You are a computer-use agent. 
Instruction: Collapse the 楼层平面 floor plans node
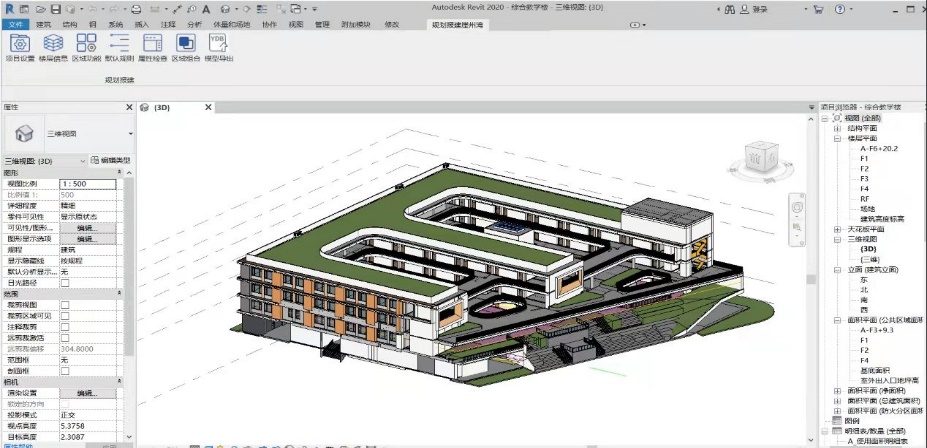pos(838,139)
